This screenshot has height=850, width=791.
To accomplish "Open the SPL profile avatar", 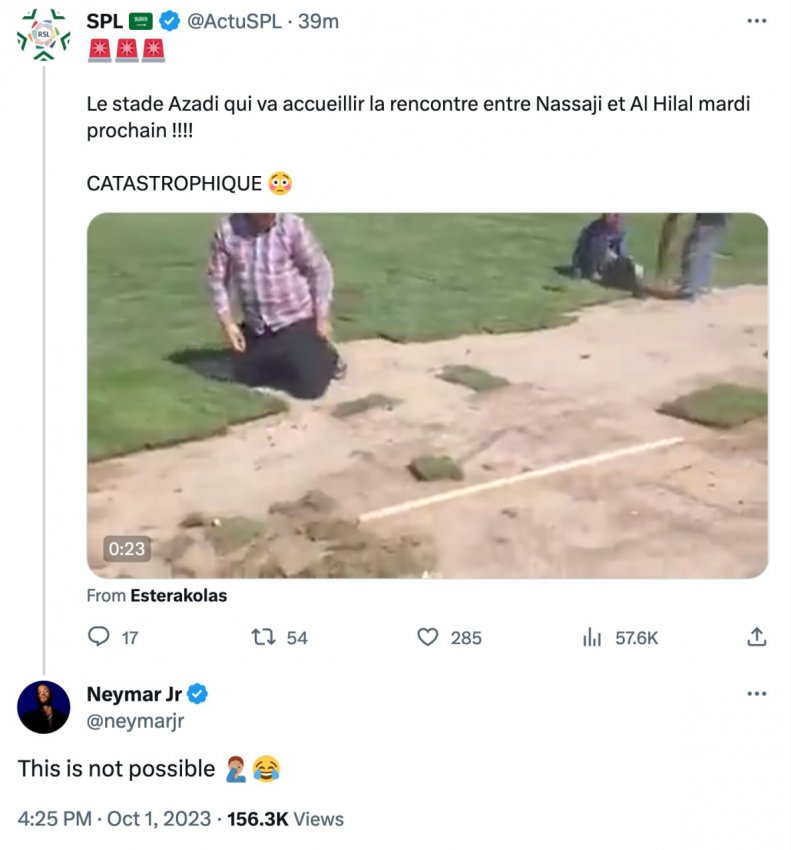I will pyautogui.click(x=44, y=35).
